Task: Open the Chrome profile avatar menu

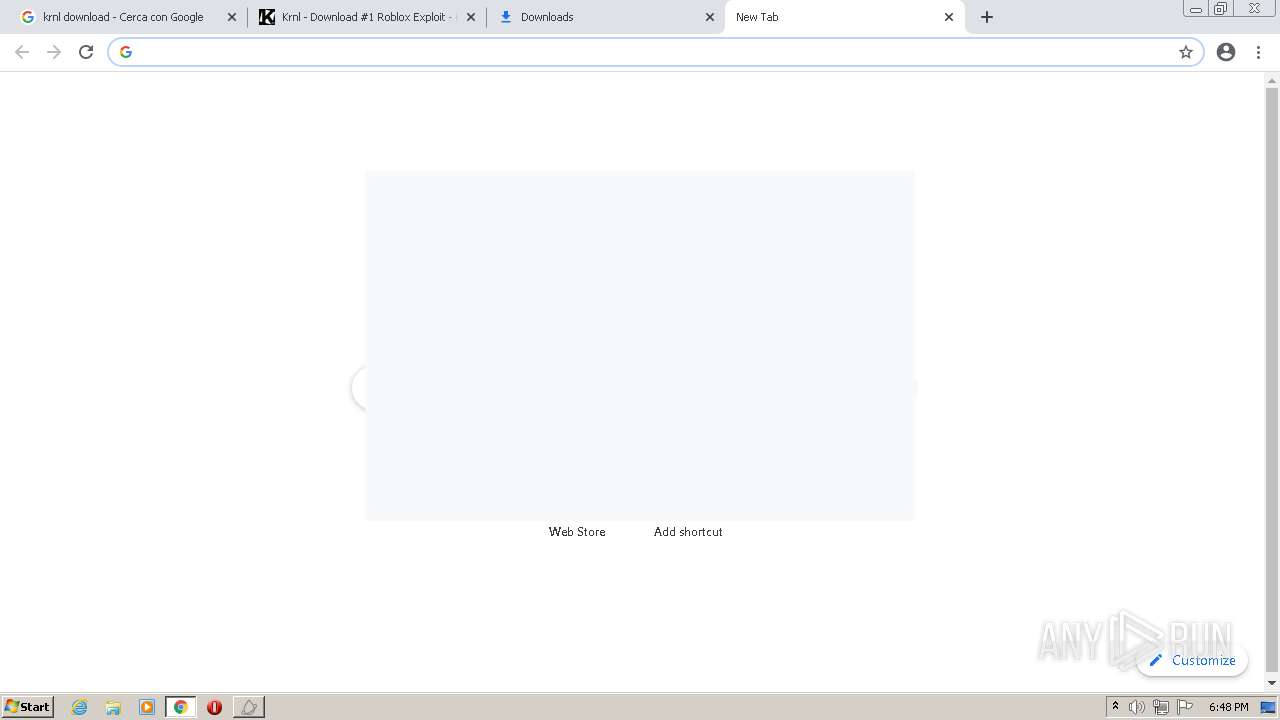Action: click(x=1226, y=52)
